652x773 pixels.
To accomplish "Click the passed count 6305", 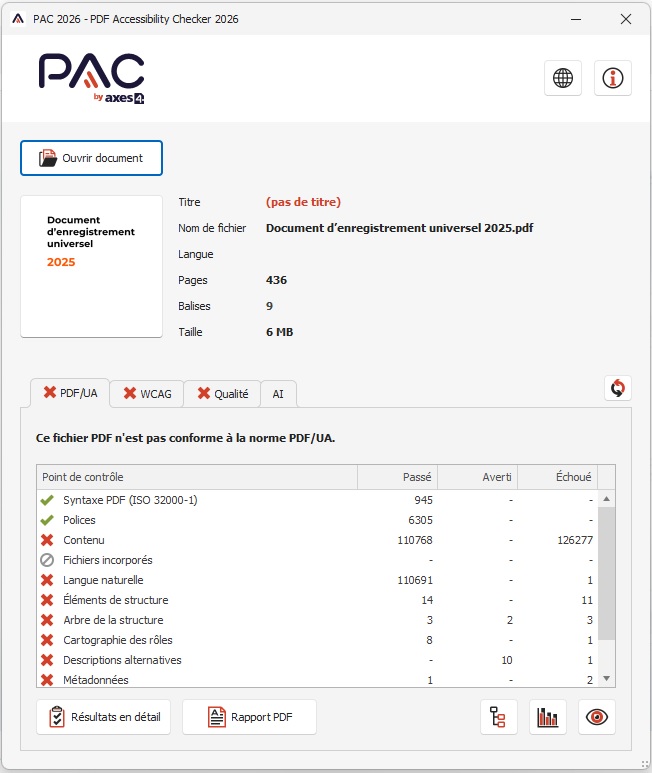I will coord(420,520).
